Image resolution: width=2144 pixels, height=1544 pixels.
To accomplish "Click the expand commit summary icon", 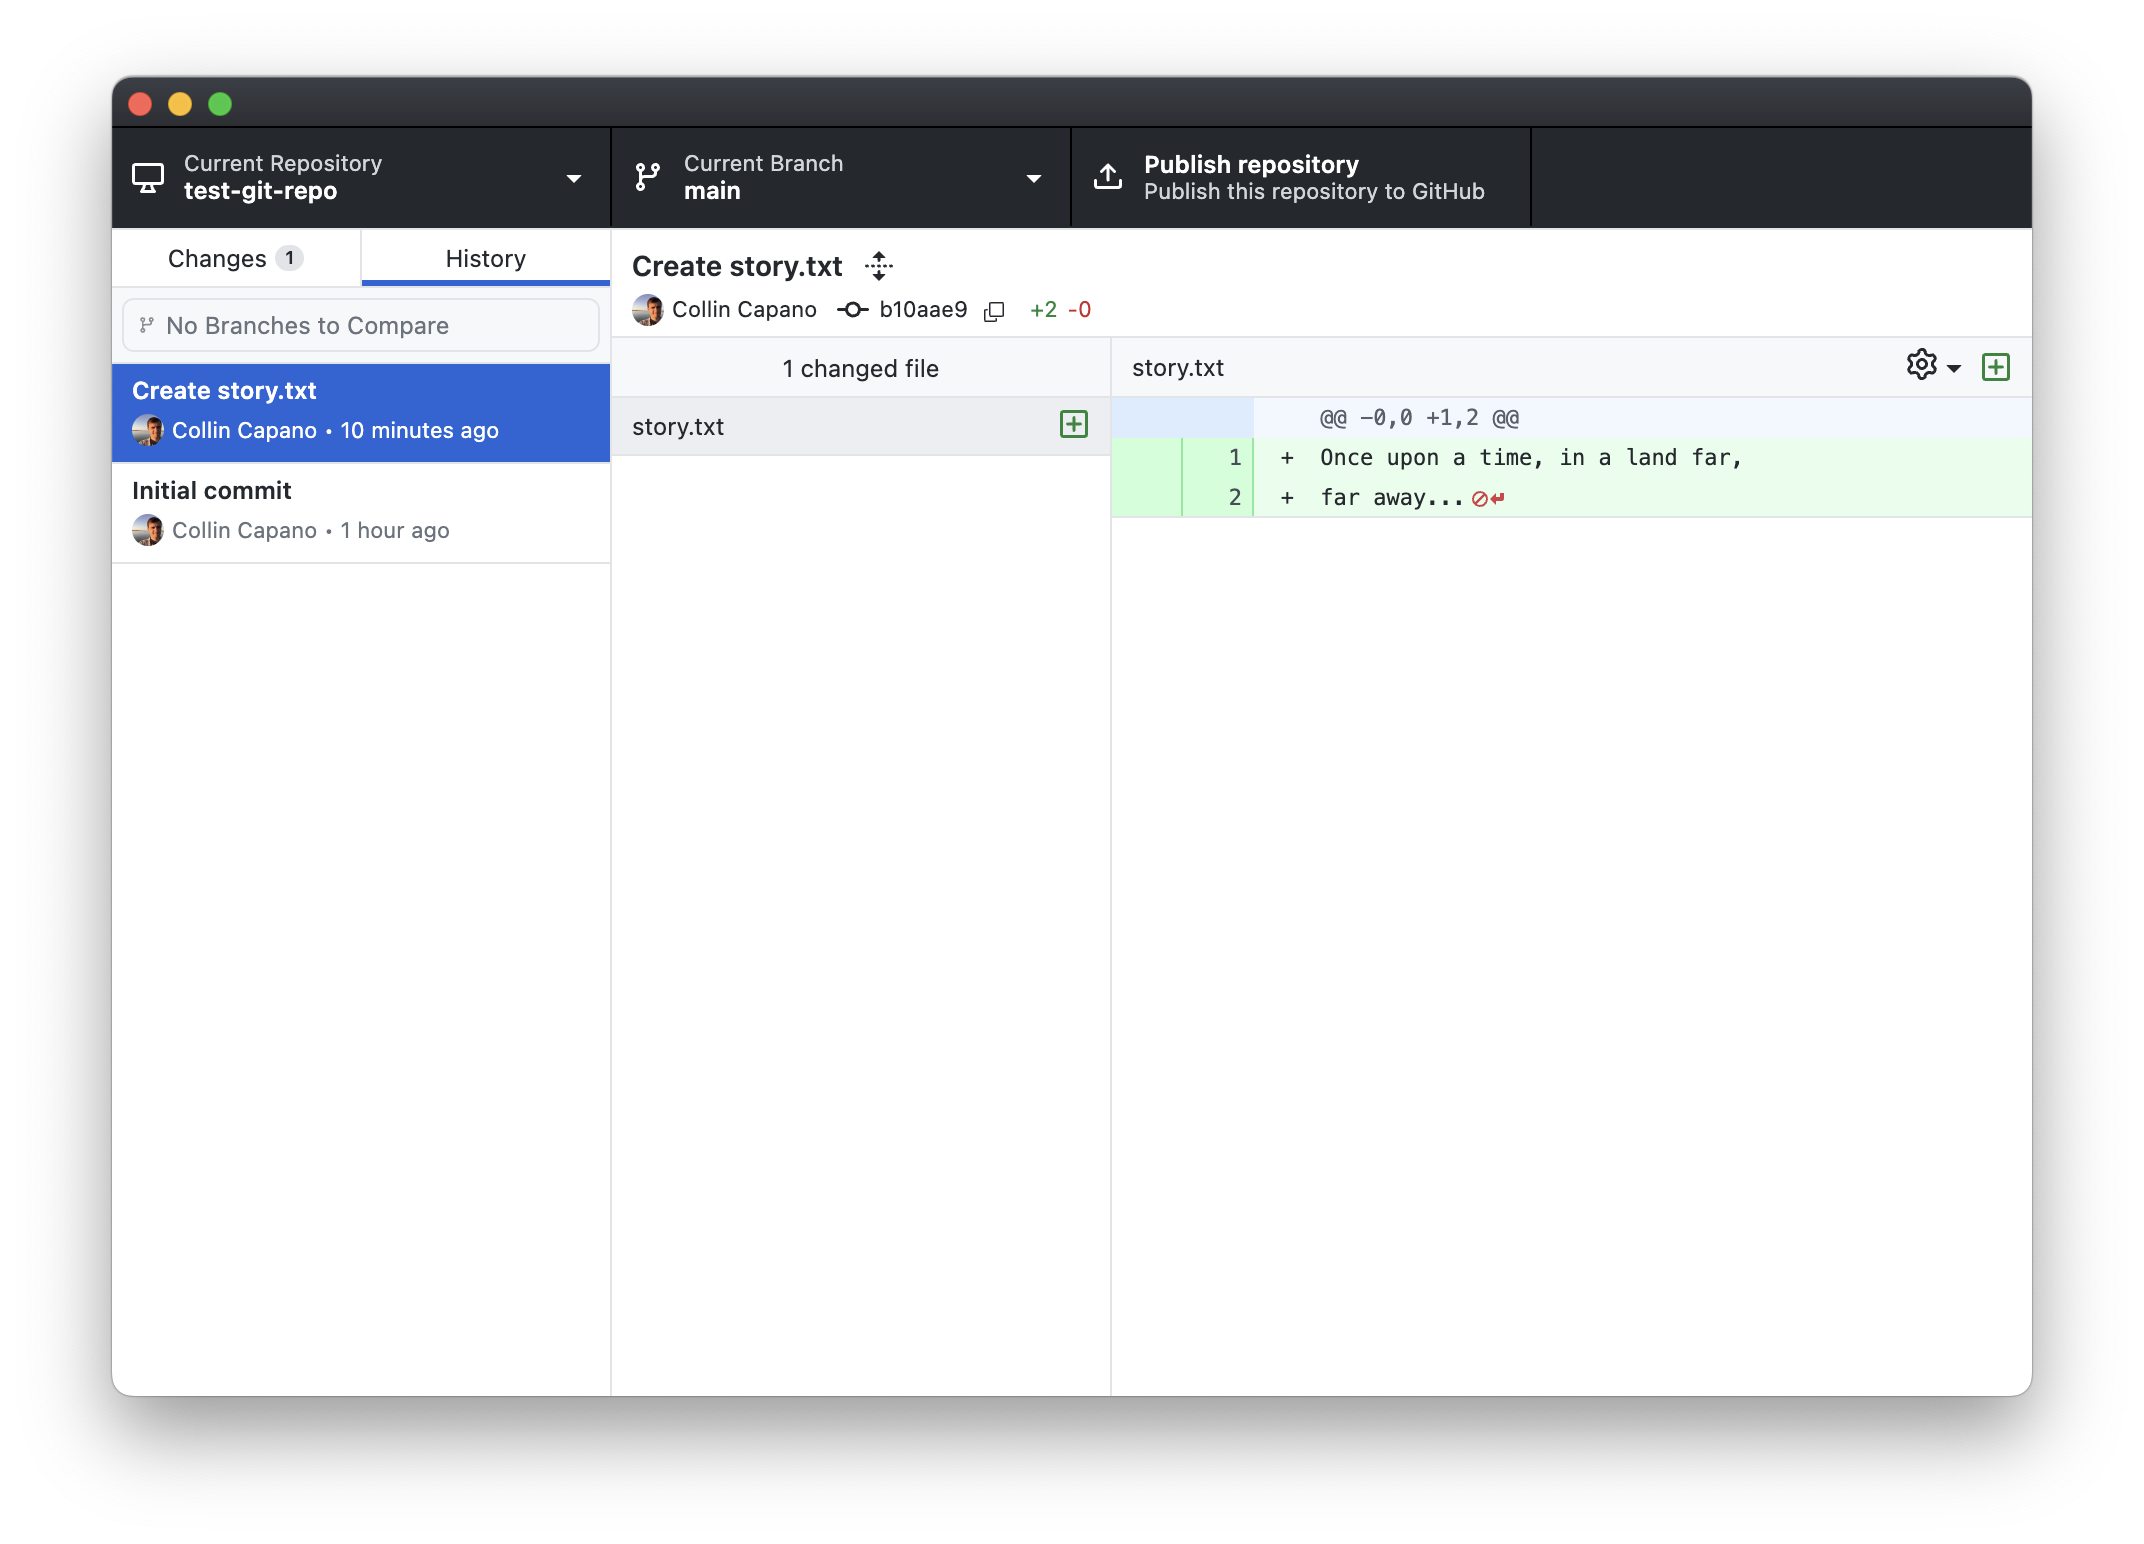I will click(x=879, y=266).
